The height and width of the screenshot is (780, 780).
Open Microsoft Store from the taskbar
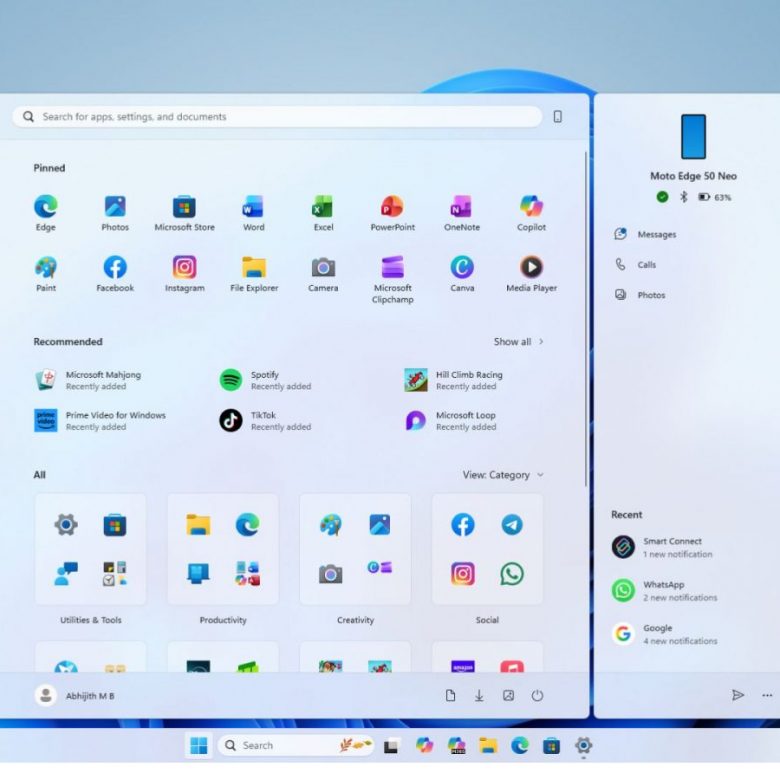(x=551, y=746)
